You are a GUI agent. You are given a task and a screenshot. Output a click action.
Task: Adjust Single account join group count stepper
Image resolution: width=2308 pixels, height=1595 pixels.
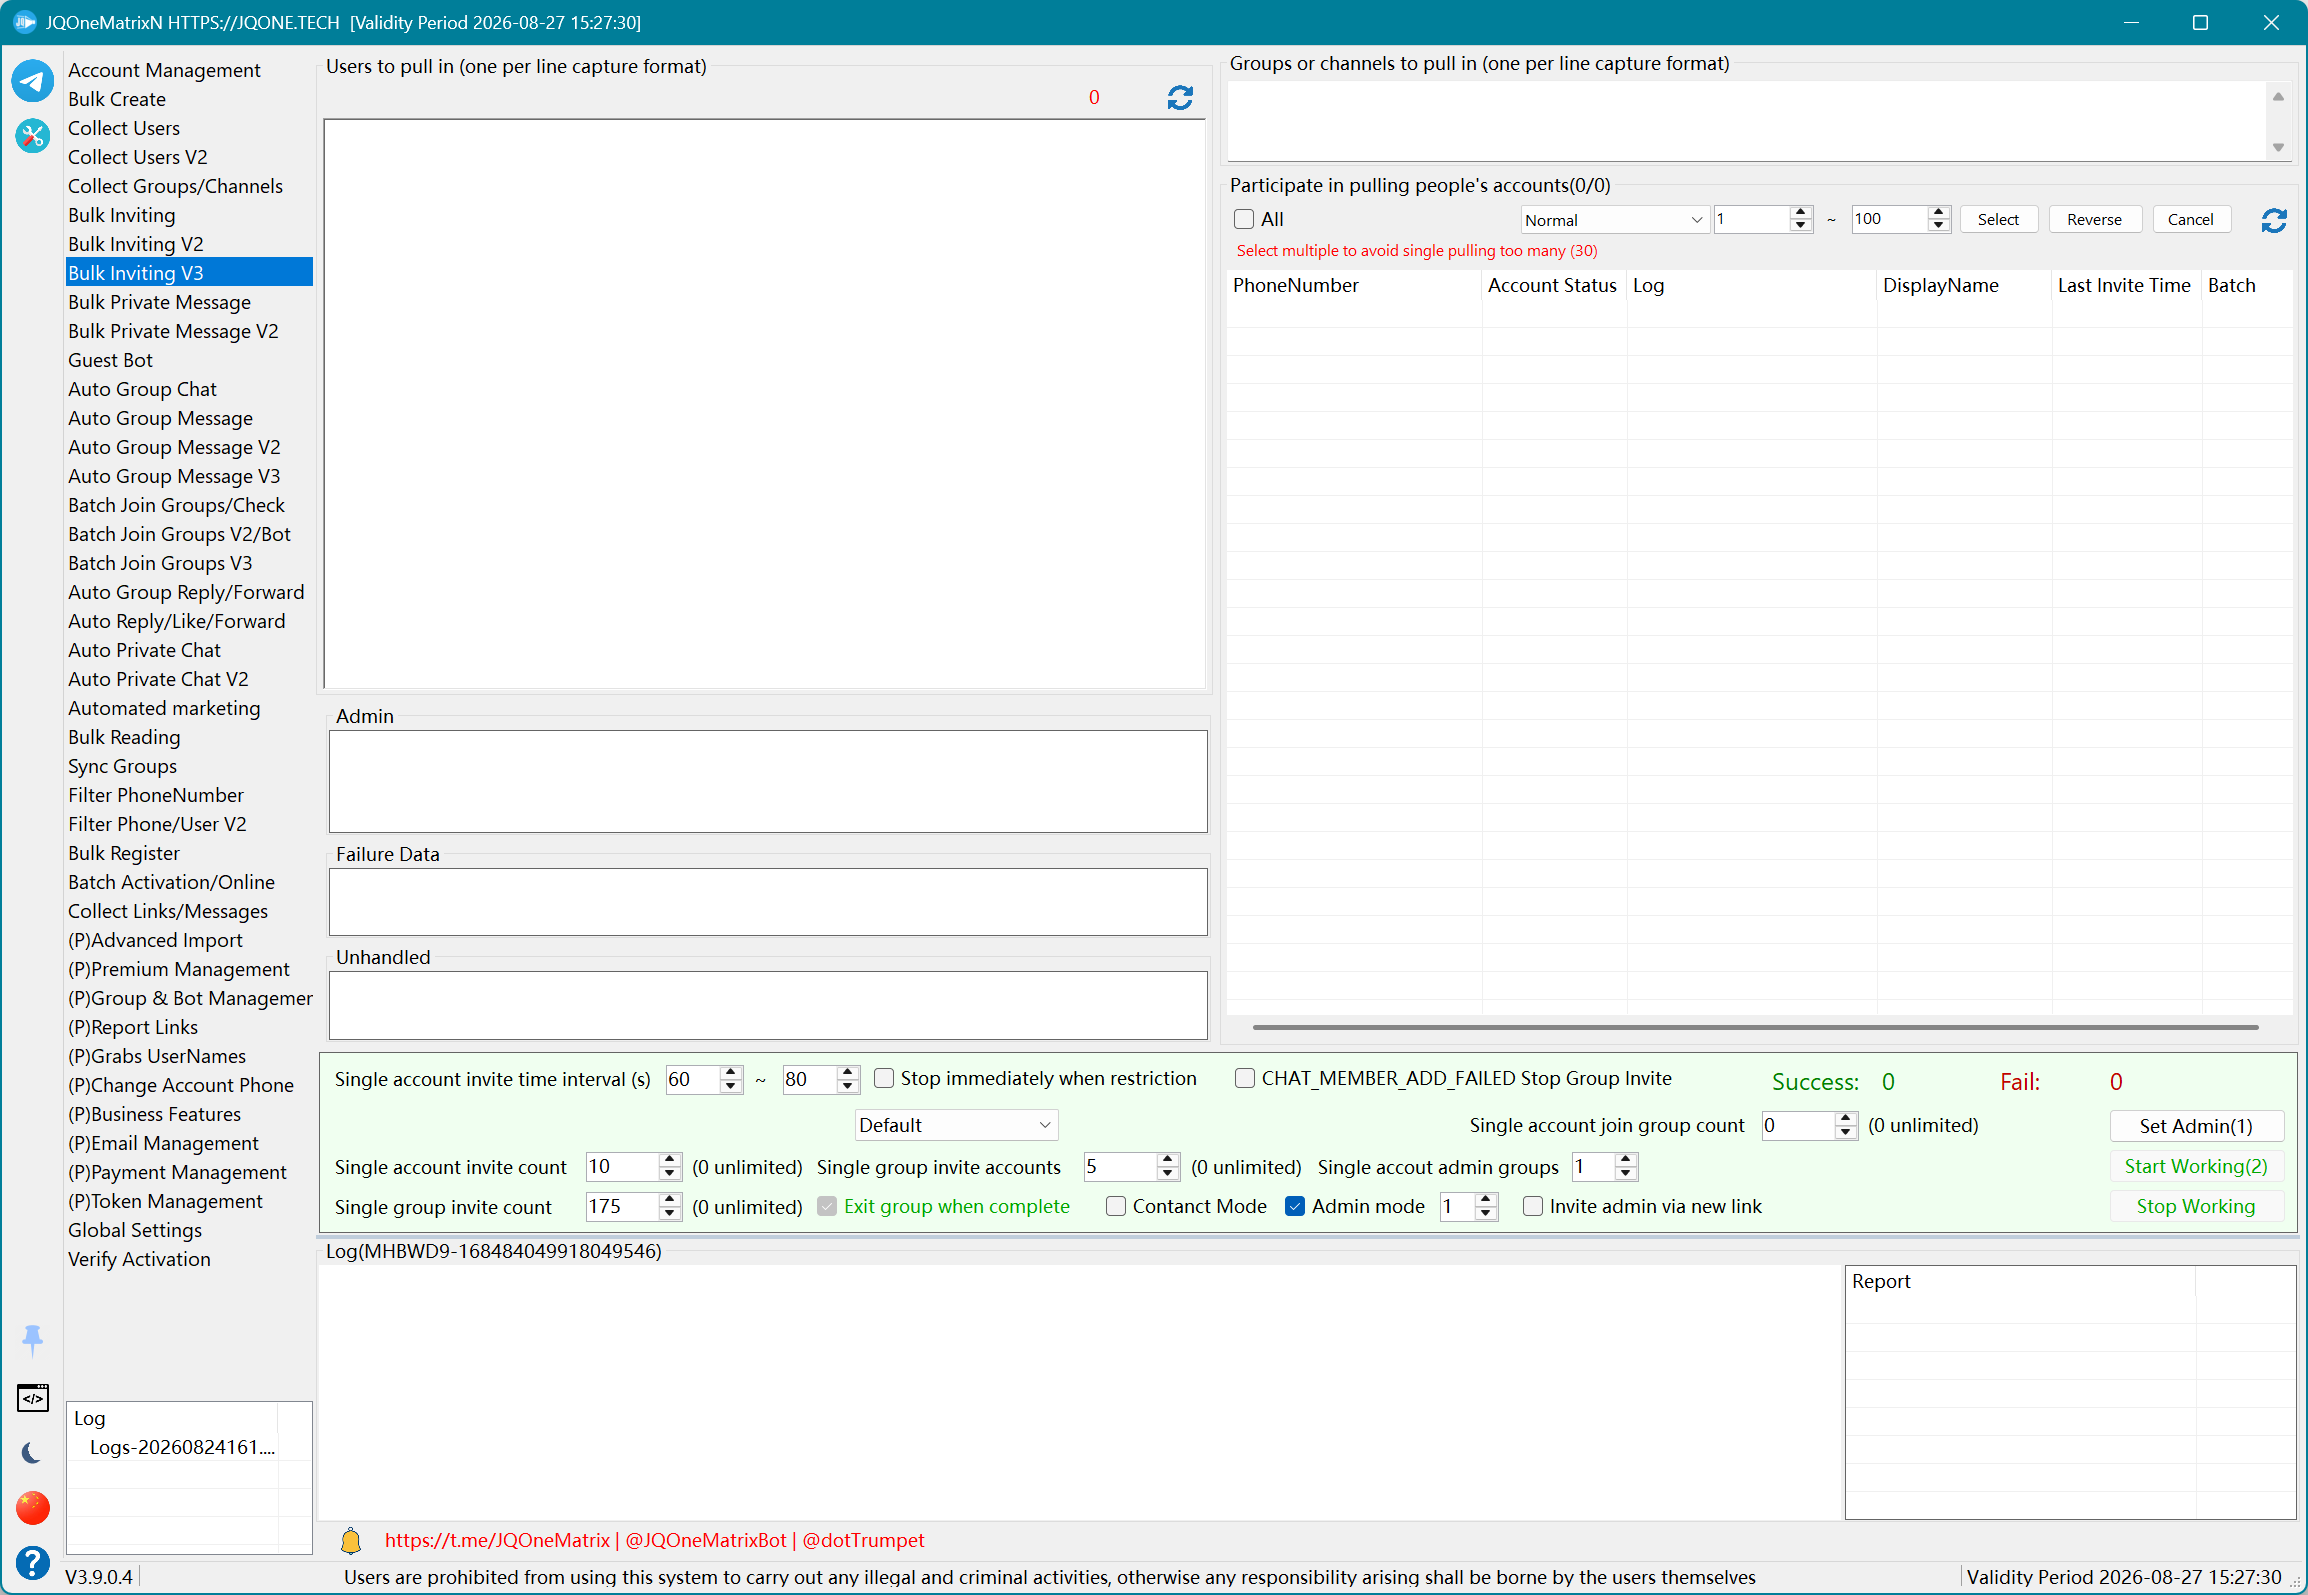click(x=1846, y=1126)
